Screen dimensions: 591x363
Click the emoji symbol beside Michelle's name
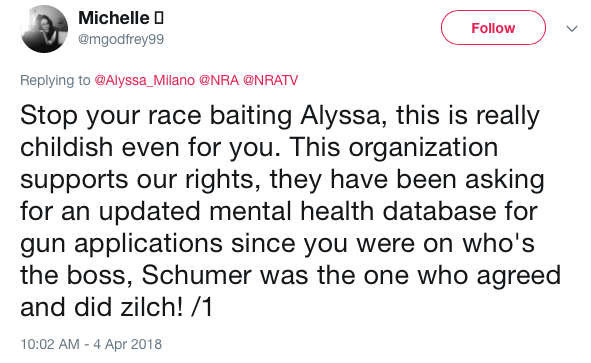pyautogui.click(x=159, y=18)
